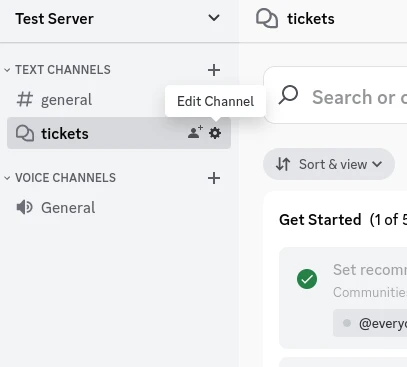Click the hash icon next to general
The width and height of the screenshot is (407, 367).
coord(25,100)
